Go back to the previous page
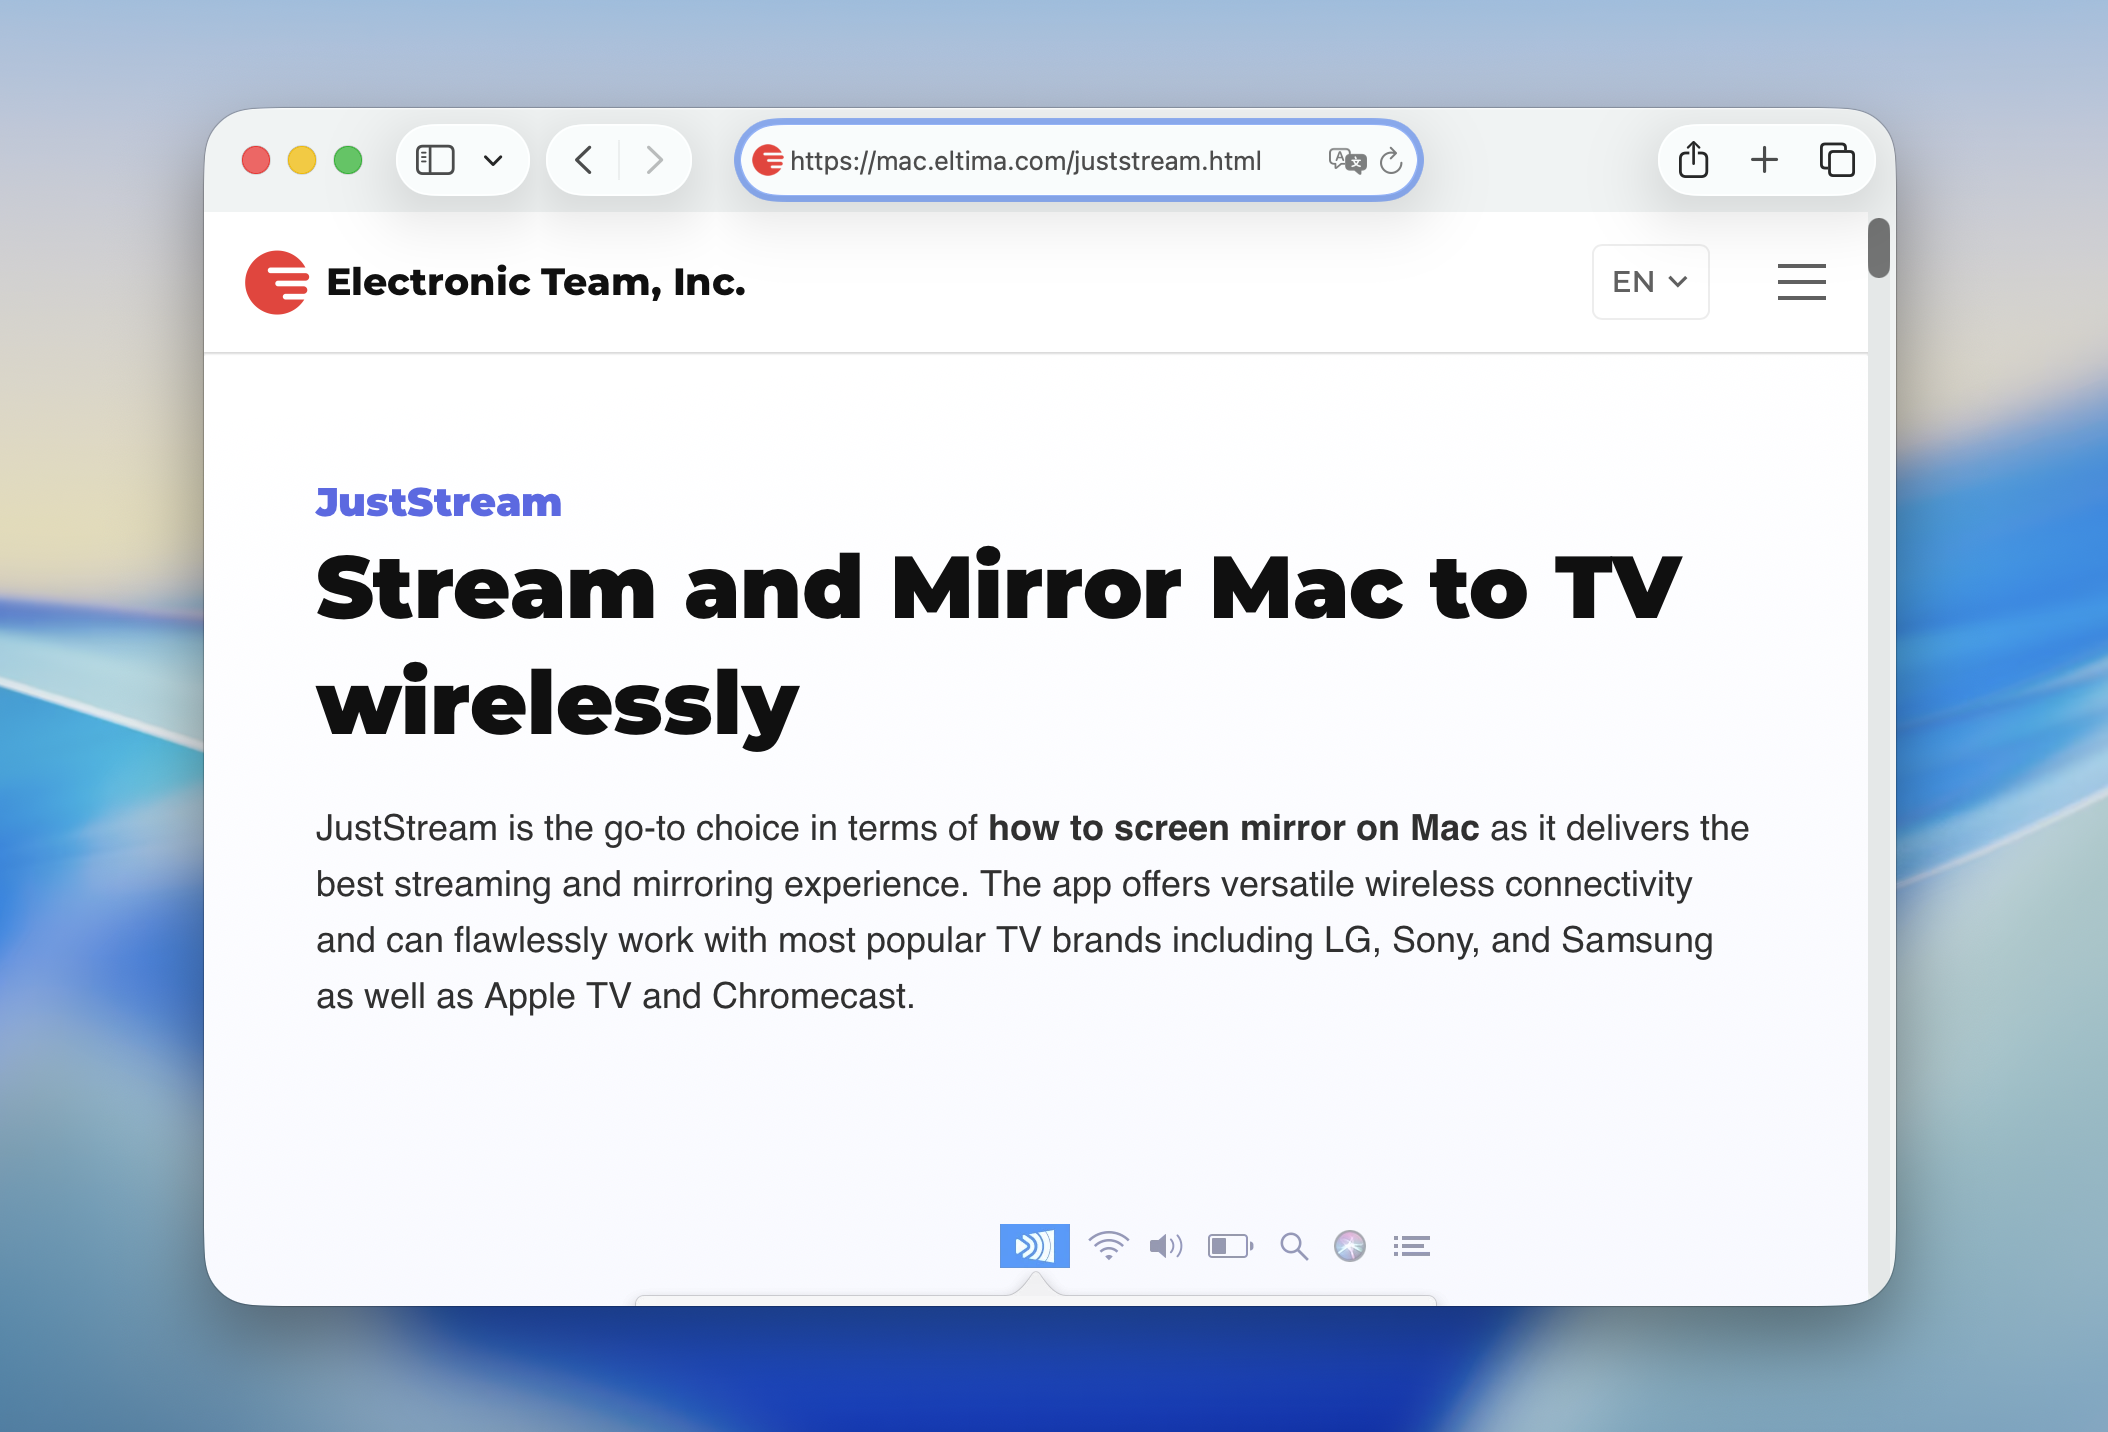The image size is (2108, 1432). point(584,160)
